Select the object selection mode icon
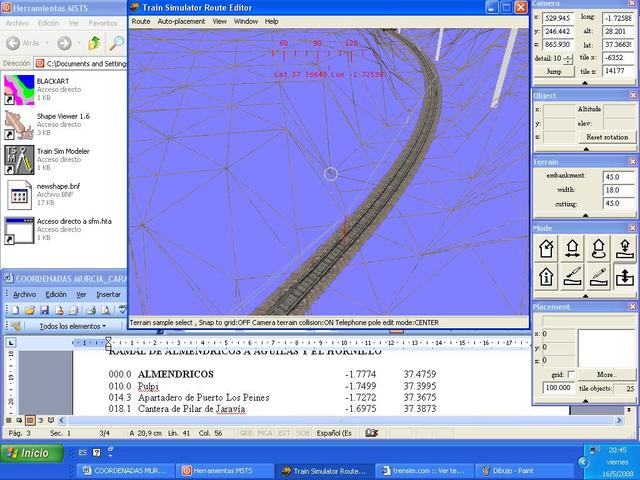Image resolution: width=640 pixels, height=480 pixels. pos(547,249)
